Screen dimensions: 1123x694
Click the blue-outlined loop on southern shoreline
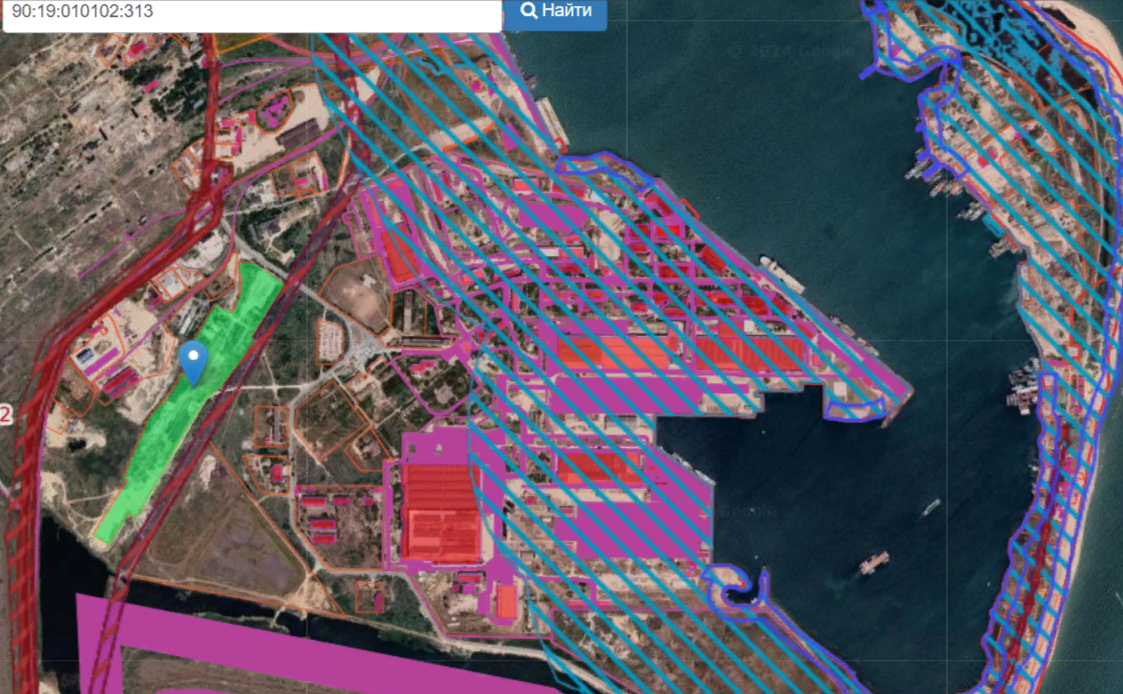click(x=740, y=590)
